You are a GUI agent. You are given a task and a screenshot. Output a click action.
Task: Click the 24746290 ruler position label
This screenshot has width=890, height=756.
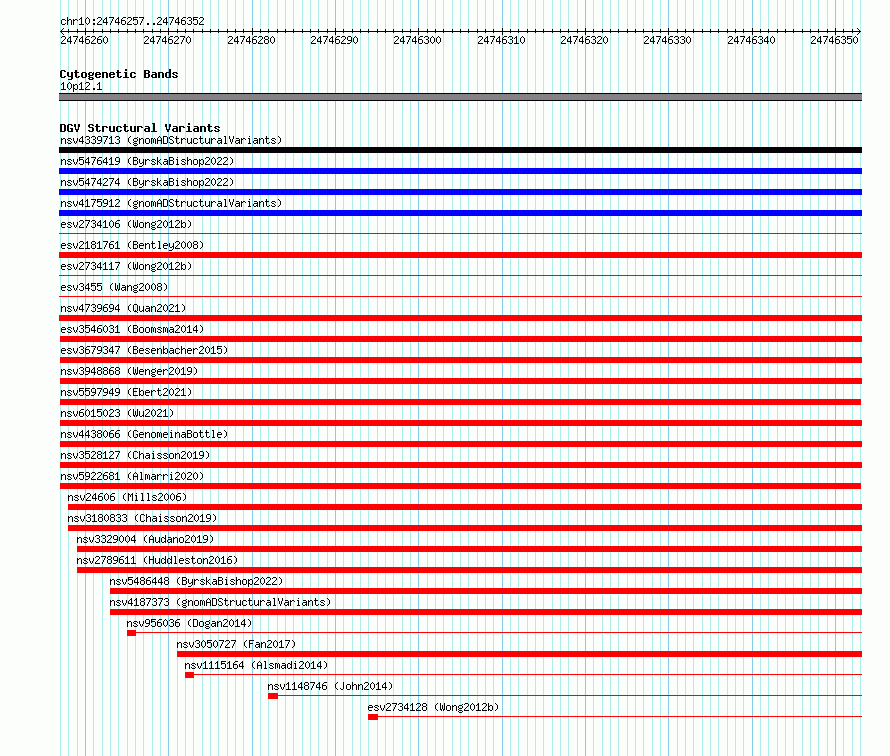coord(334,40)
